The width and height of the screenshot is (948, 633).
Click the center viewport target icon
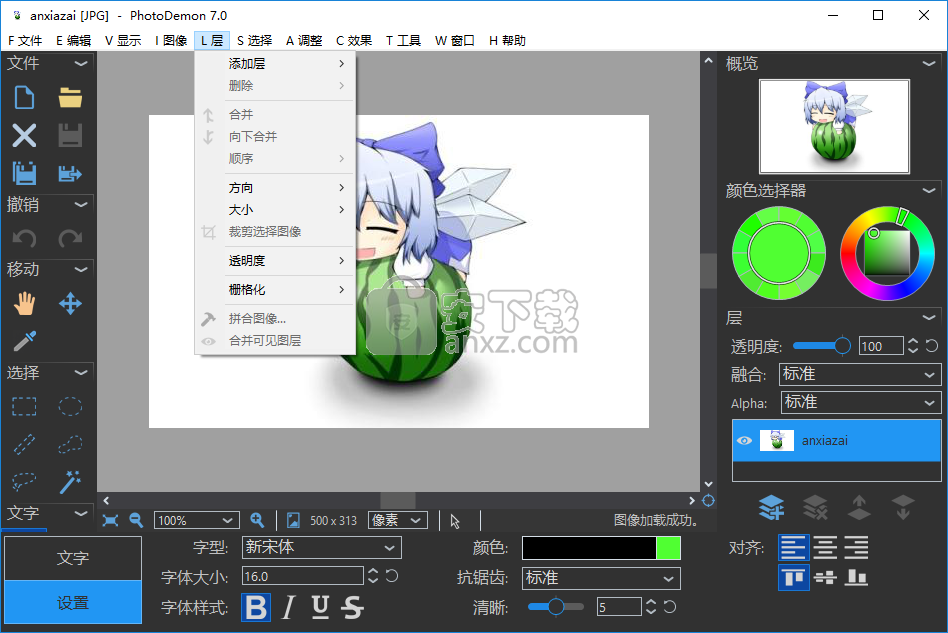708,501
